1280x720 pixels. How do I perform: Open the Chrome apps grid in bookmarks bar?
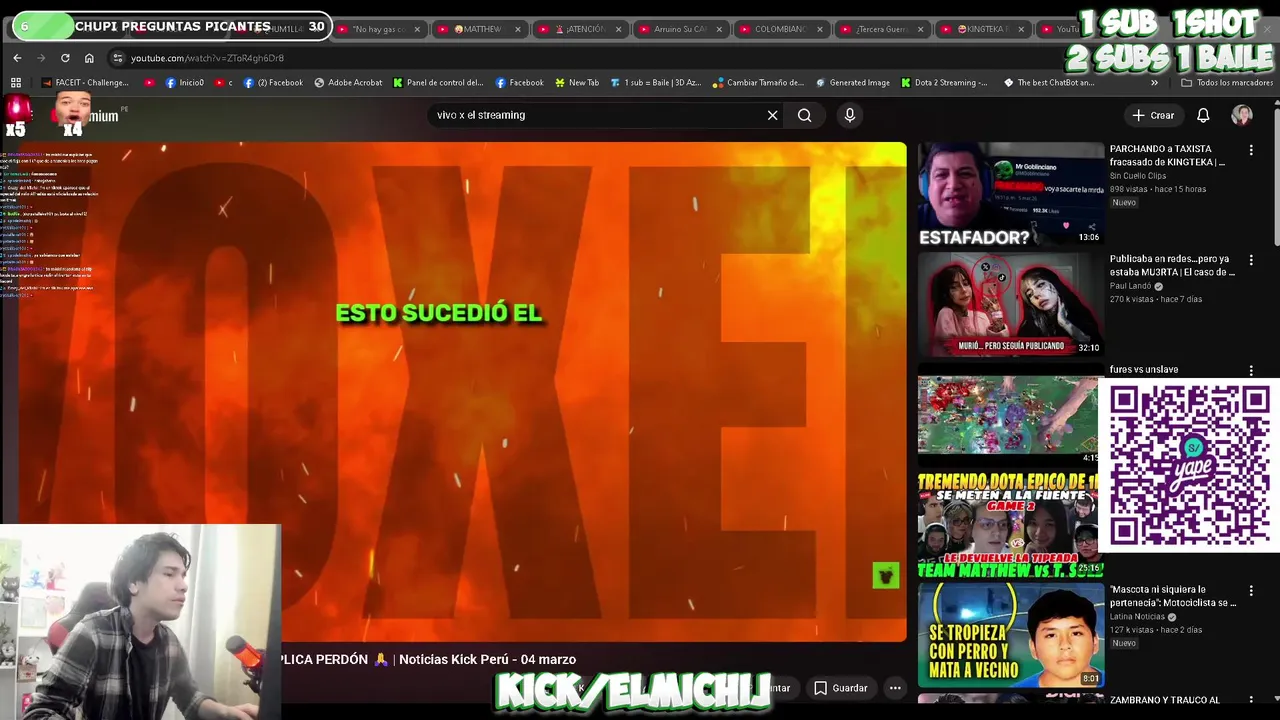pyautogui.click(x=16, y=83)
